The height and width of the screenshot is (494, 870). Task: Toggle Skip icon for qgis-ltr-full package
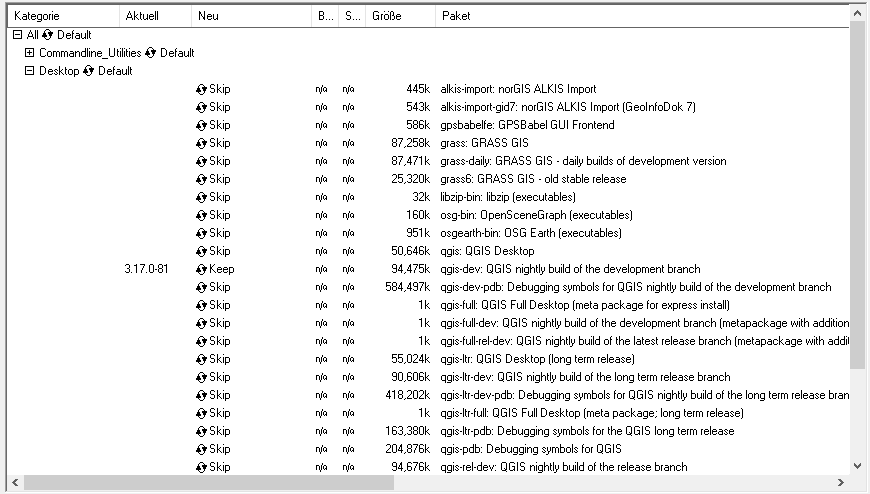(x=201, y=413)
